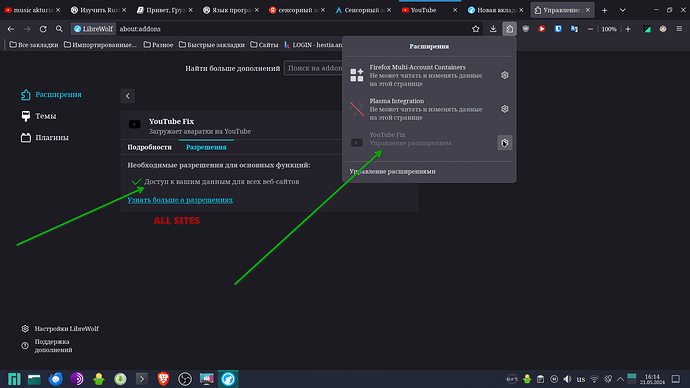Open 'Узнать больше о разрешениях' link
This screenshot has width=690, height=388.
(x=180, y=200)
